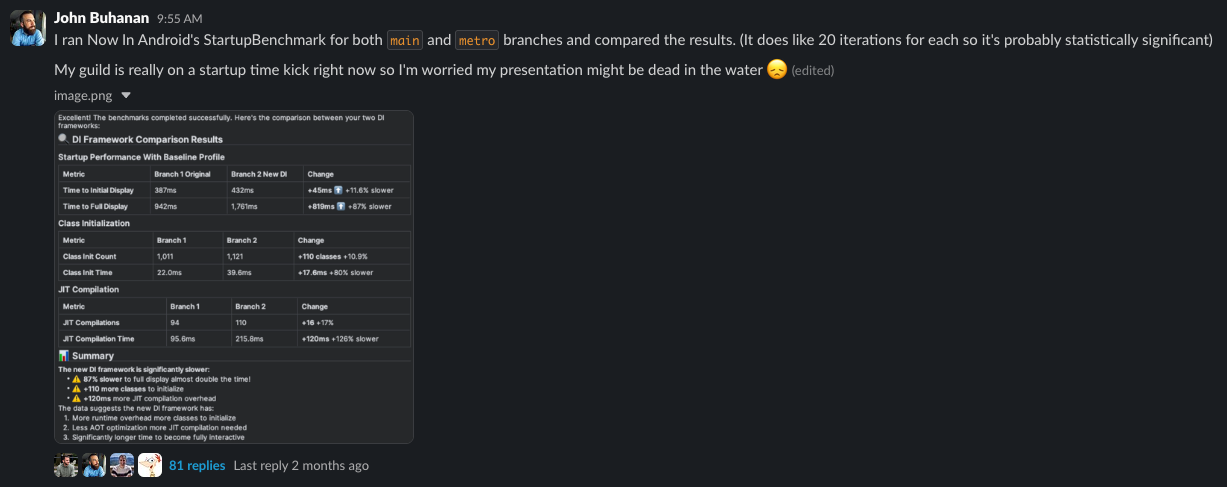1227x487 pixels.
Task: Click the disappointed face emoji
Action: tap(777, 70)
